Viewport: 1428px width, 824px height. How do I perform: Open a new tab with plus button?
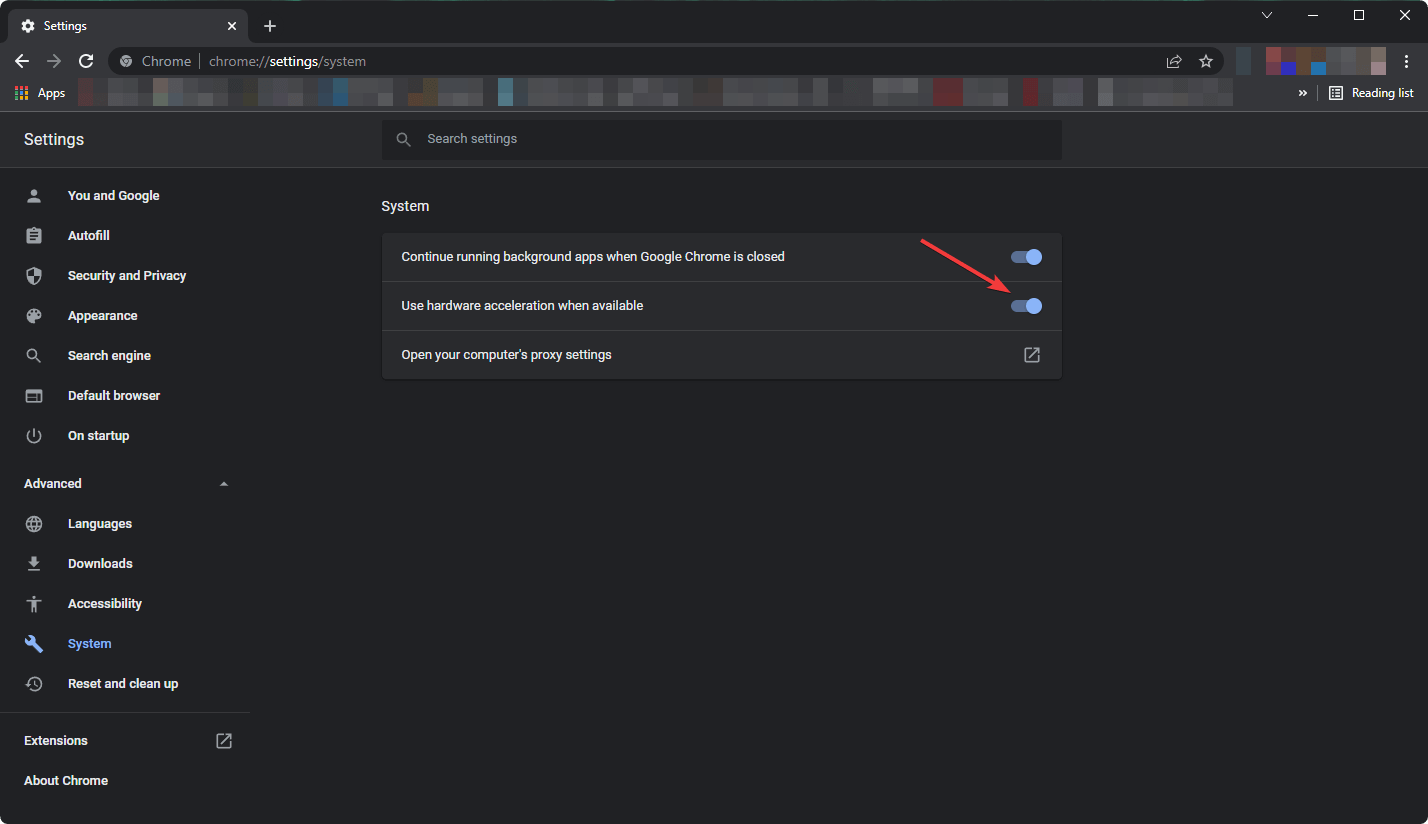[270, 26]
